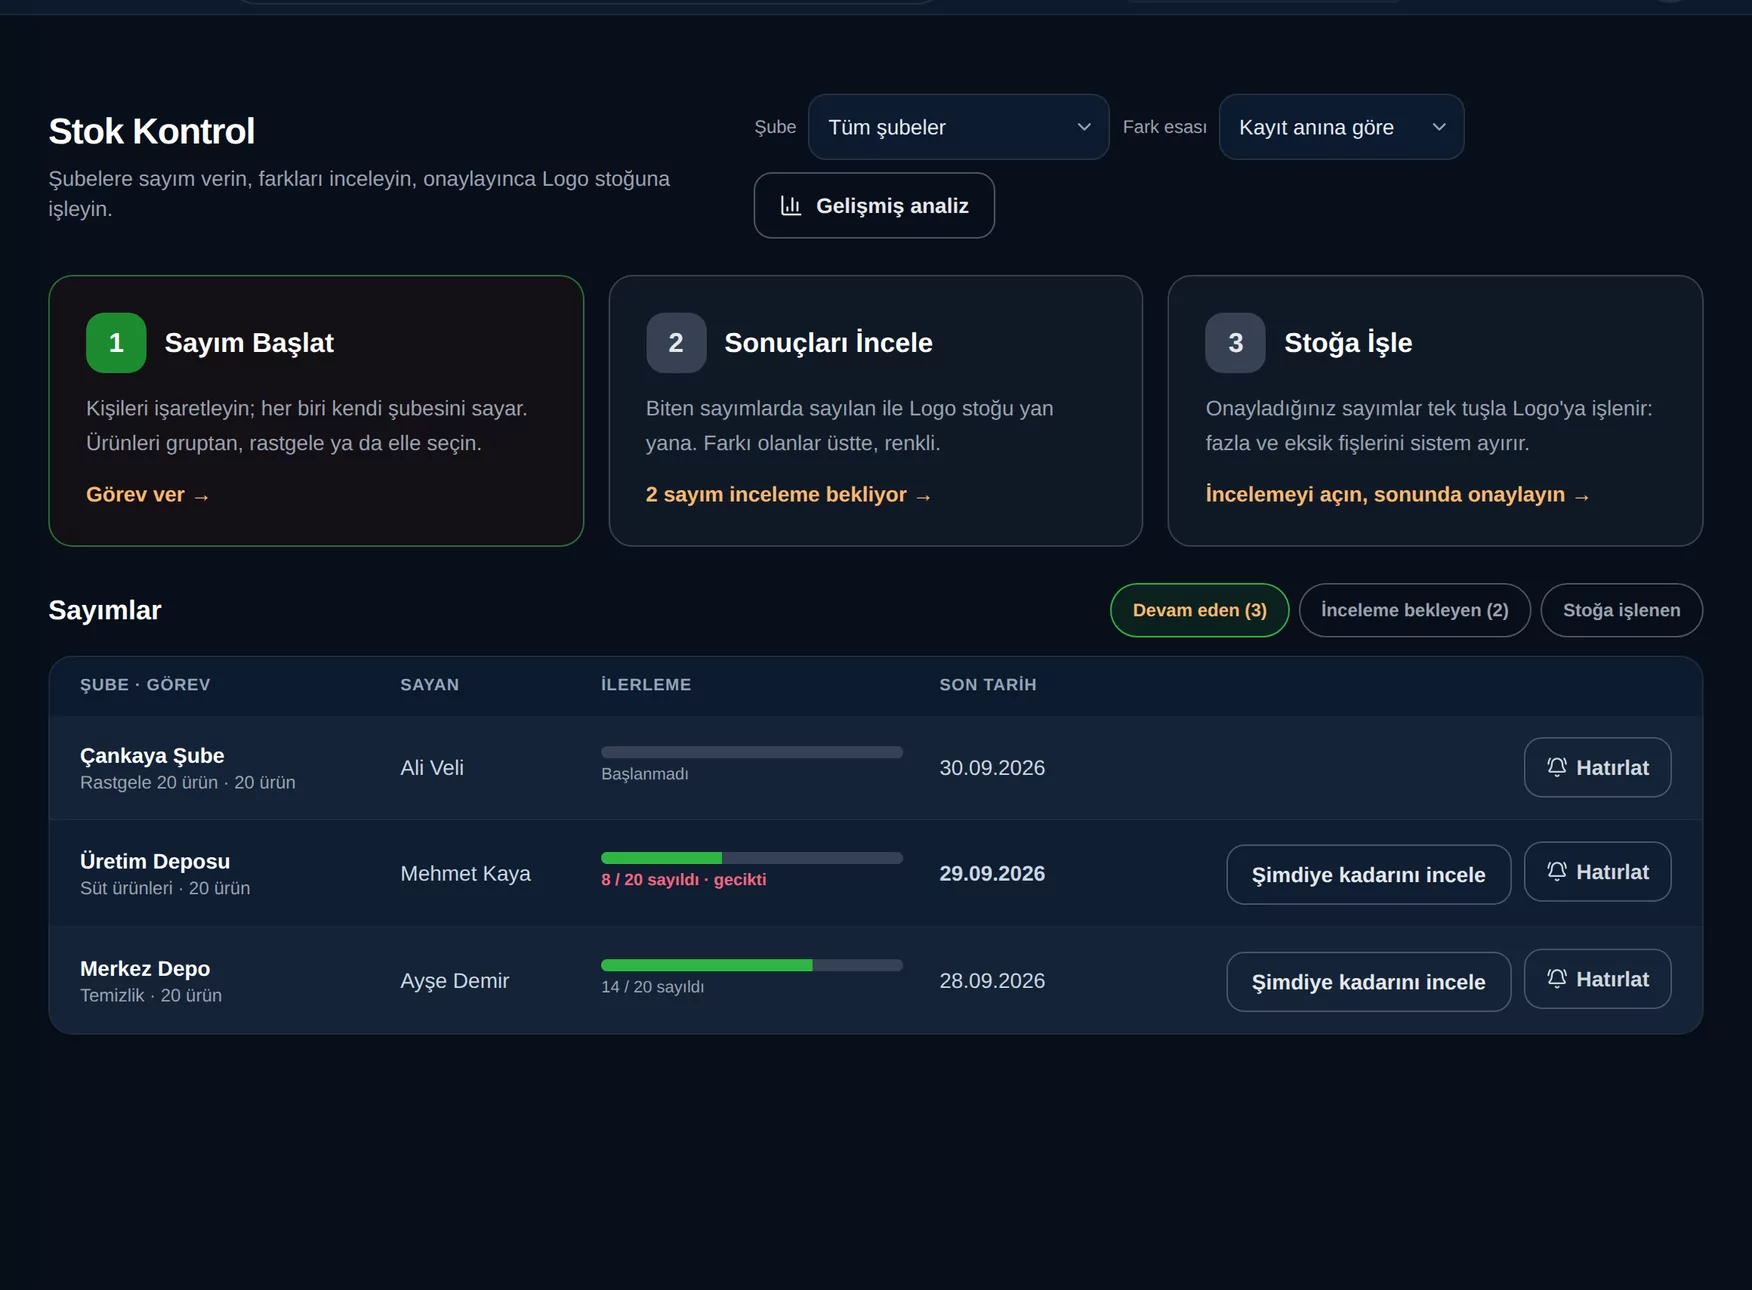Open the Şube dropdown showing Tüm şubeler
The image size is (1752, 1290).
958,127
